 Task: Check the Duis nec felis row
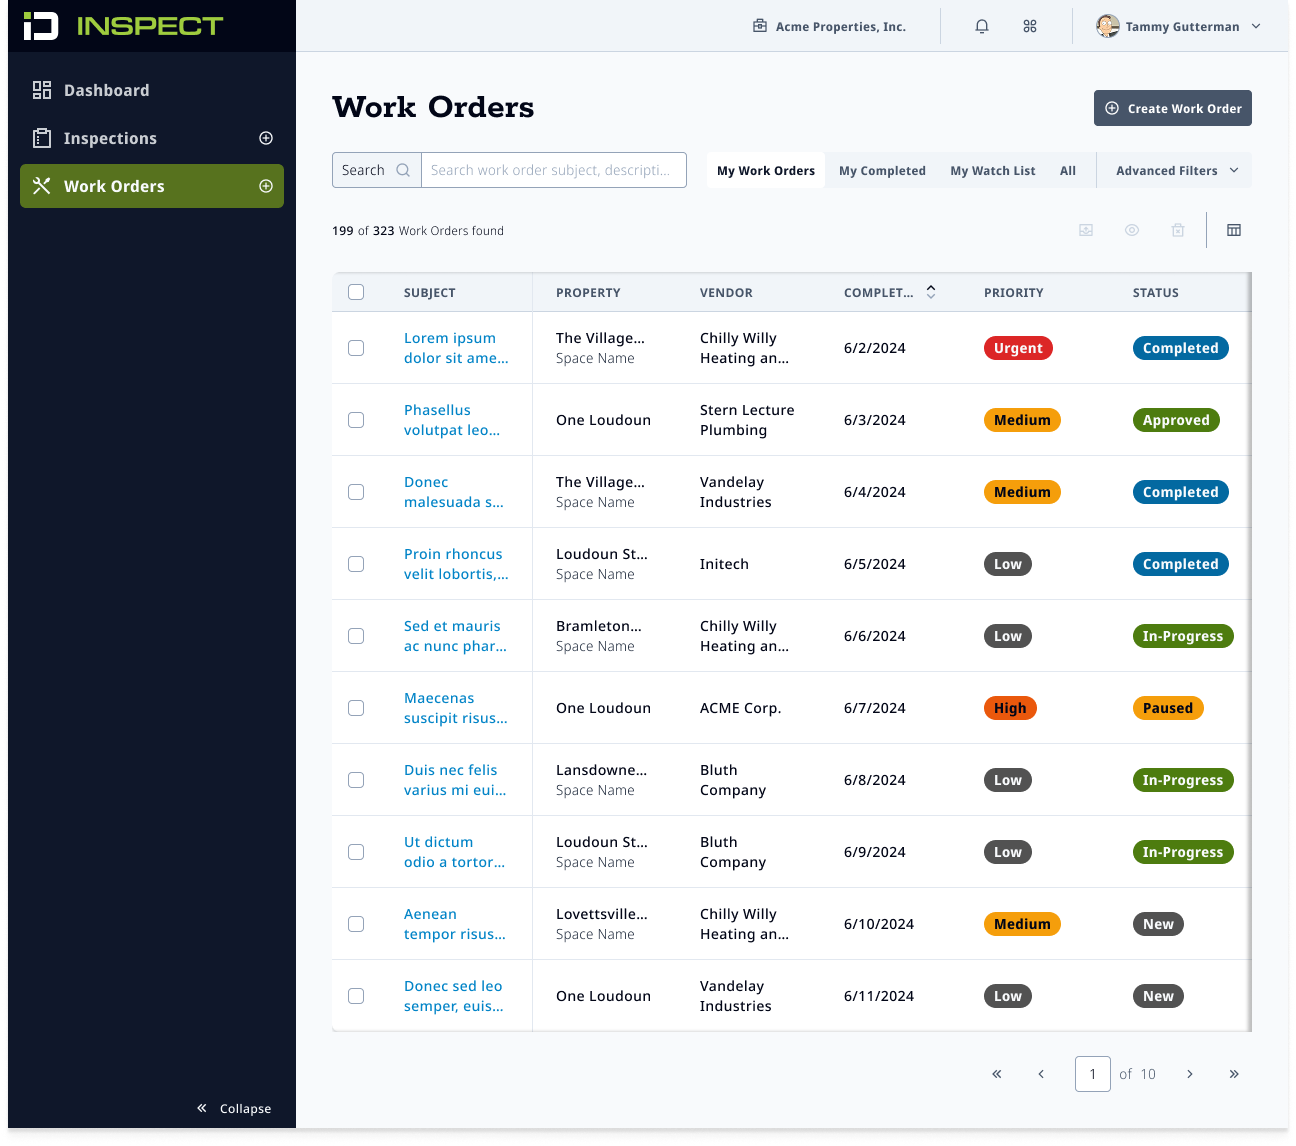356,780
